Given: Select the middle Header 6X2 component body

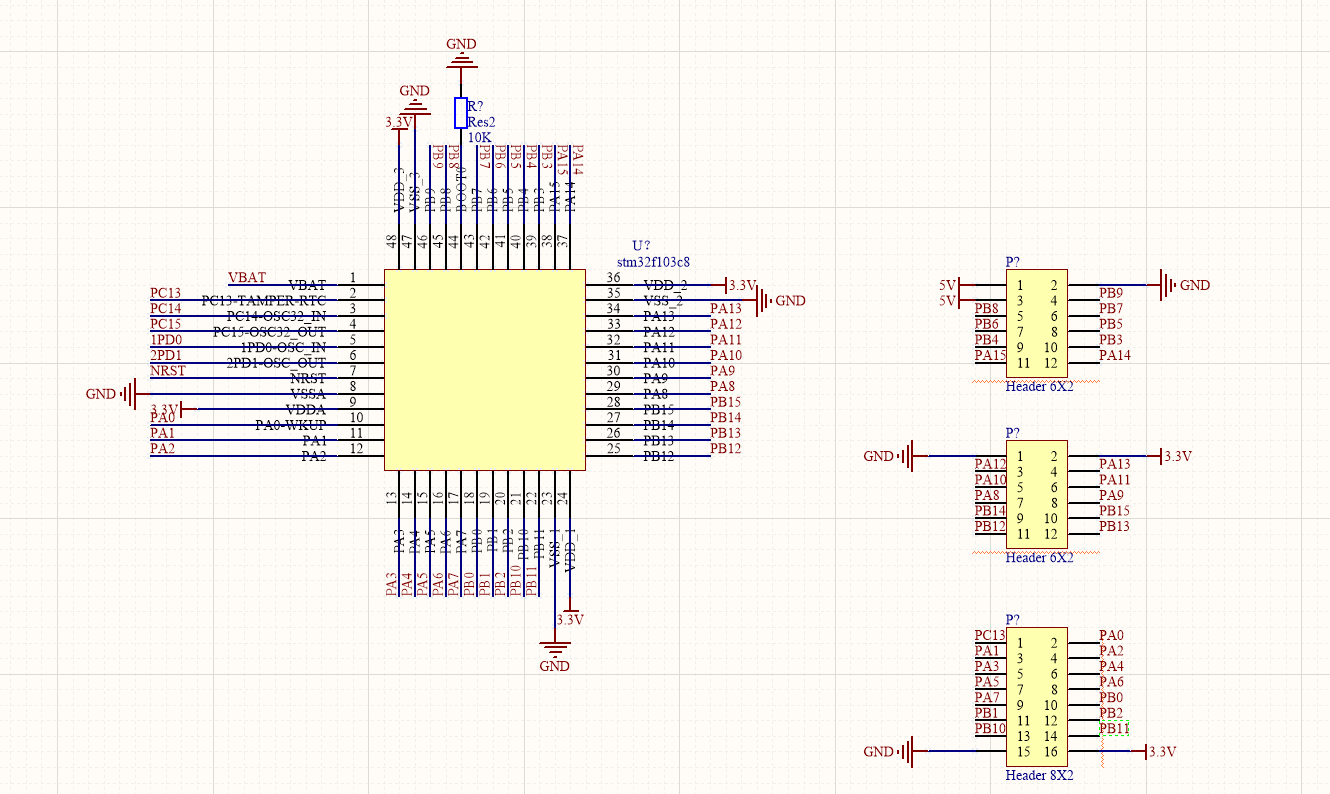Looking at the screenshot, I should click(1036, 495).
